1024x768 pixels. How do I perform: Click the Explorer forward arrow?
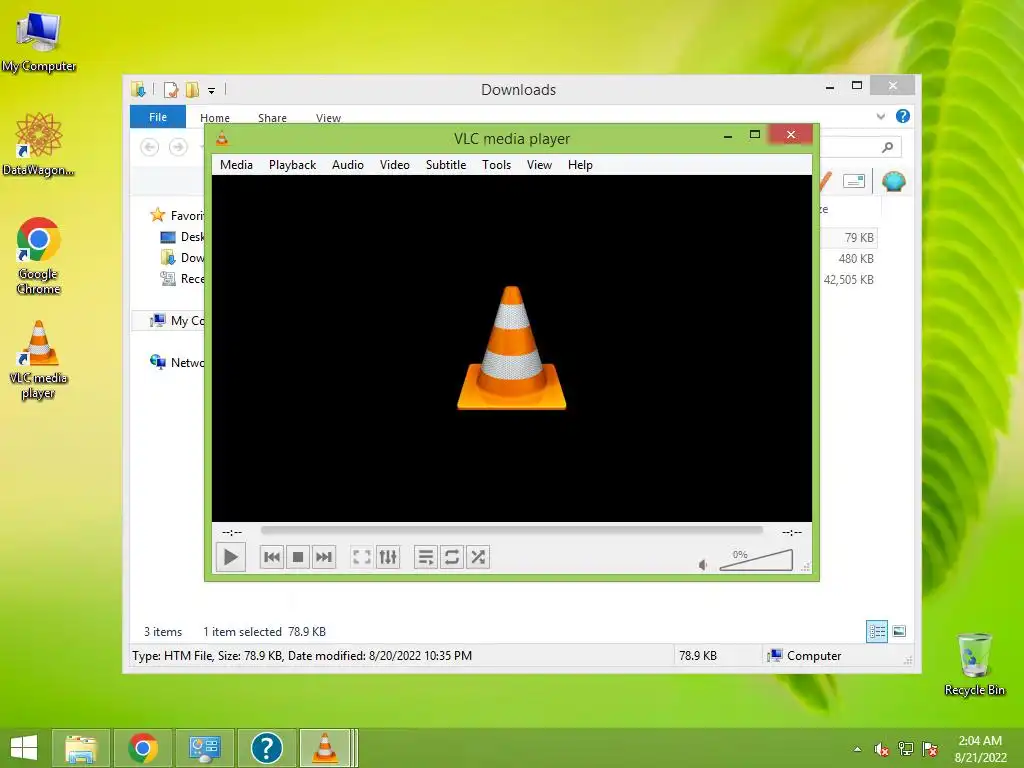pyautogui.click(x=178, y=147)
